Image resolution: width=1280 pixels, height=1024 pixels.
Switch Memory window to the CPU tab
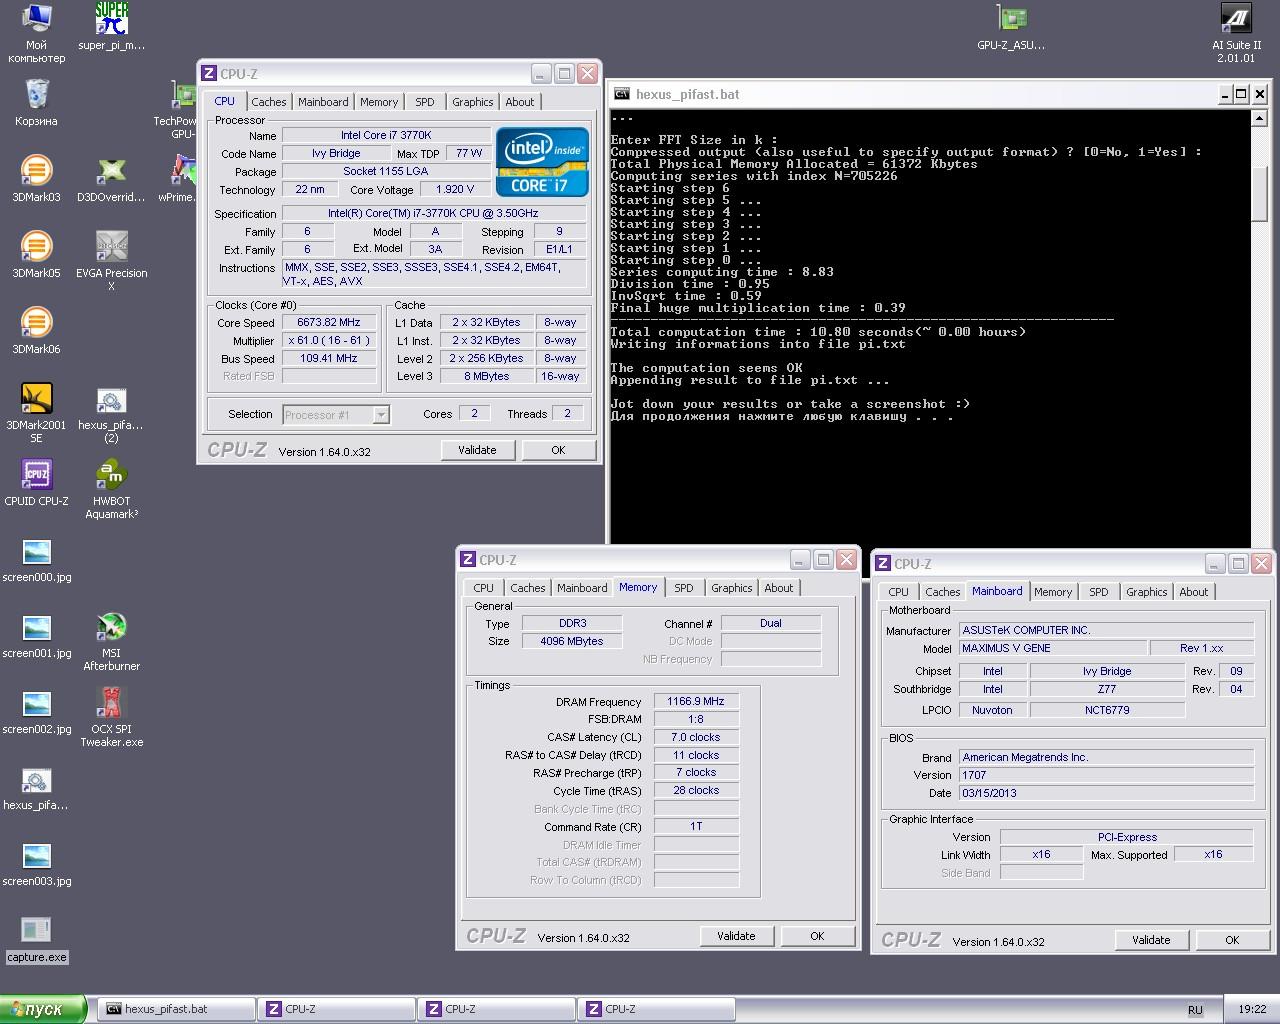pyautogui.click(x=483, y=588)
